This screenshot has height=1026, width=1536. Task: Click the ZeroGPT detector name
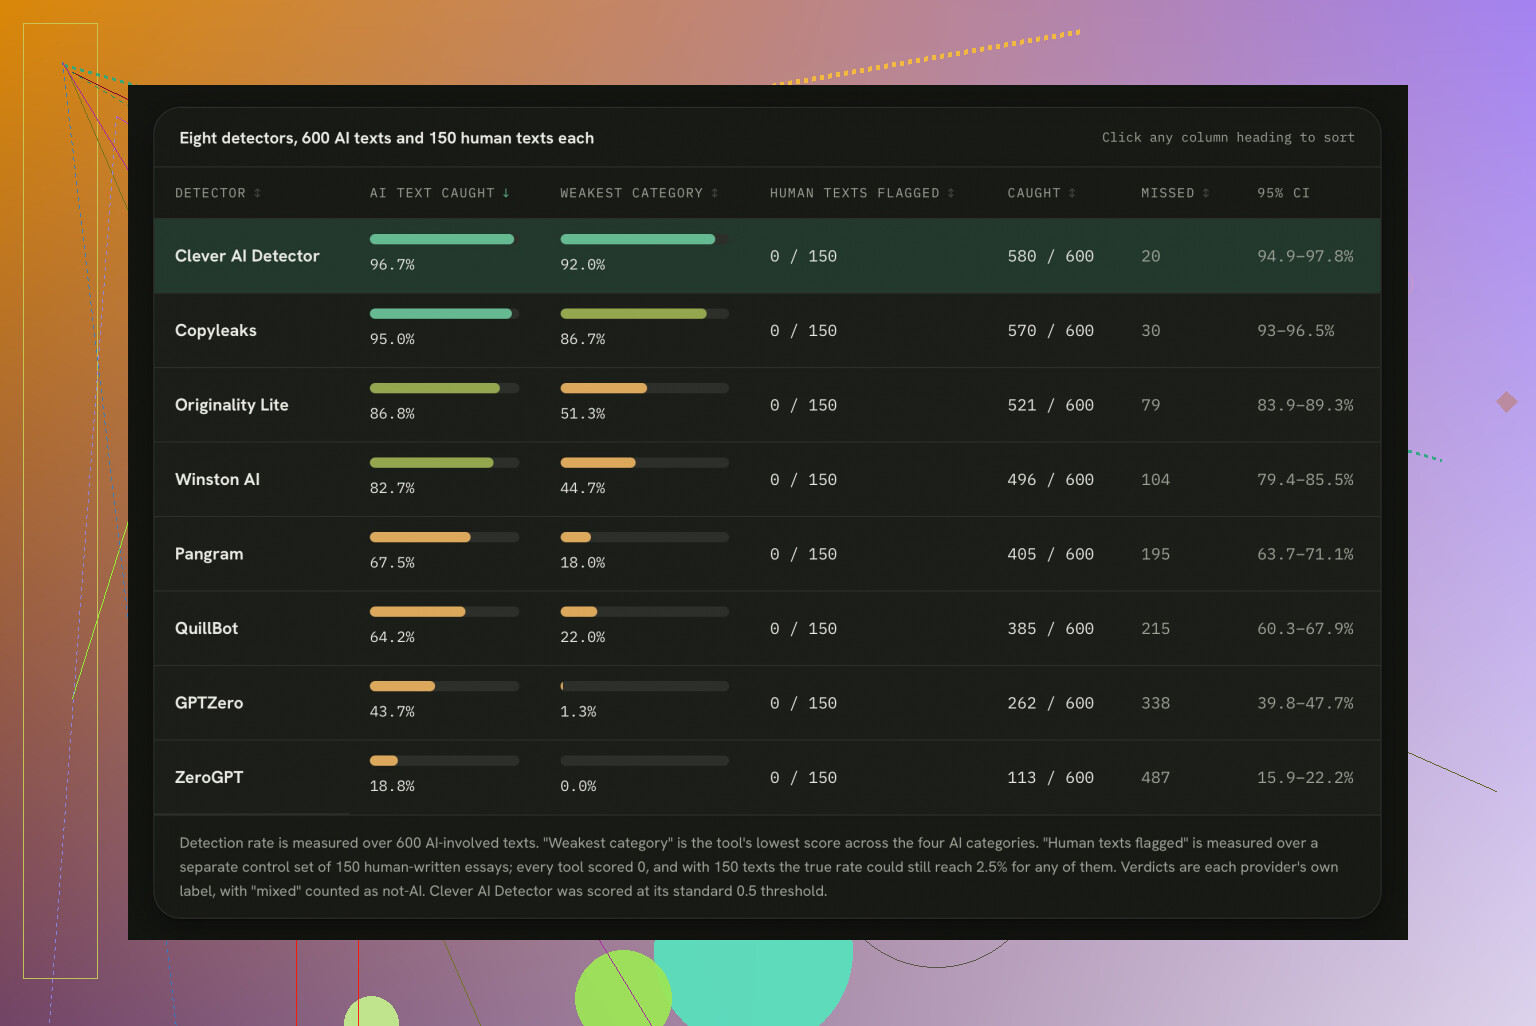(x=209, y=777)
